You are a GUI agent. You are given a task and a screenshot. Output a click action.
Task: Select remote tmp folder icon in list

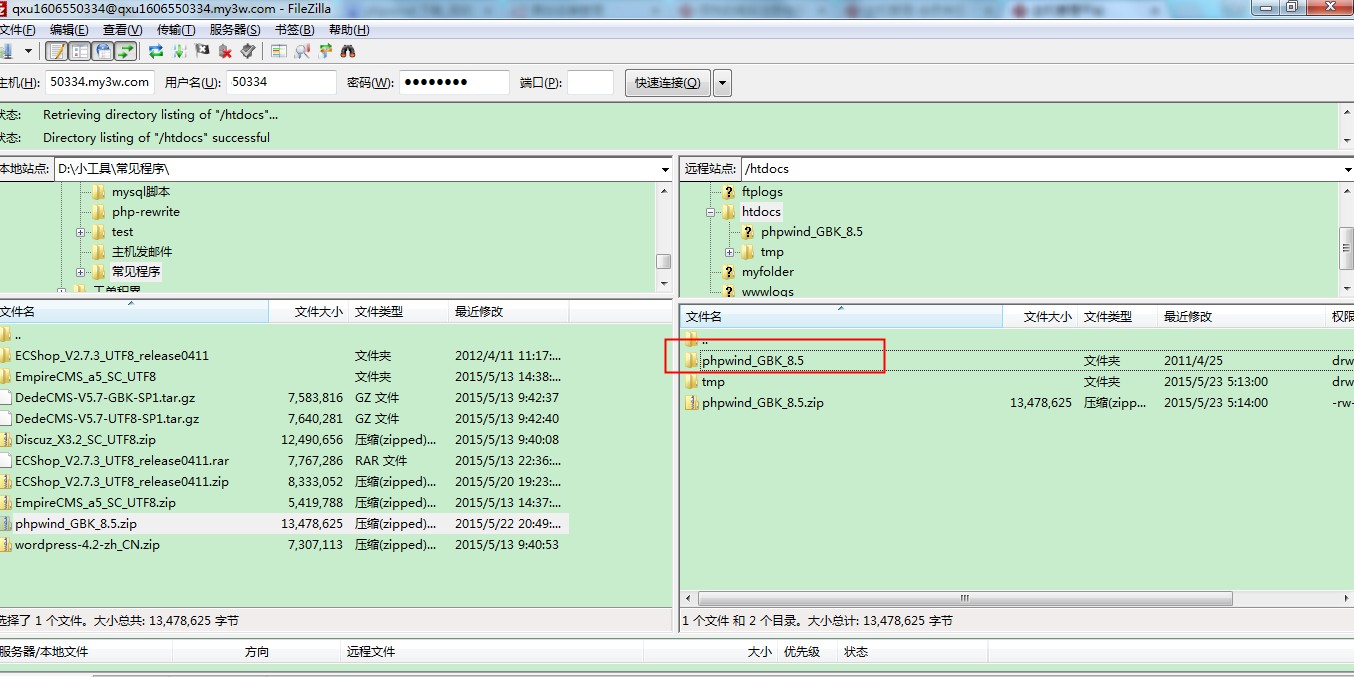(692, 382)
